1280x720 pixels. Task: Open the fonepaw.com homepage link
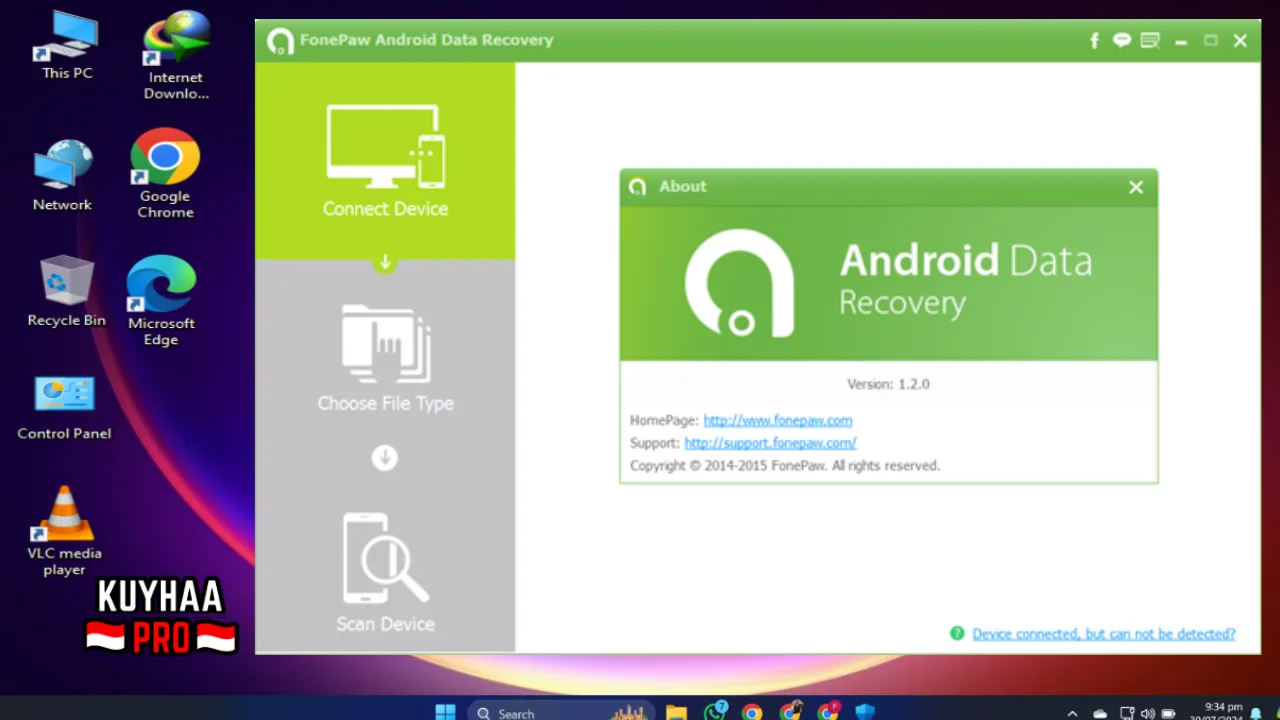tap(778, 420)
